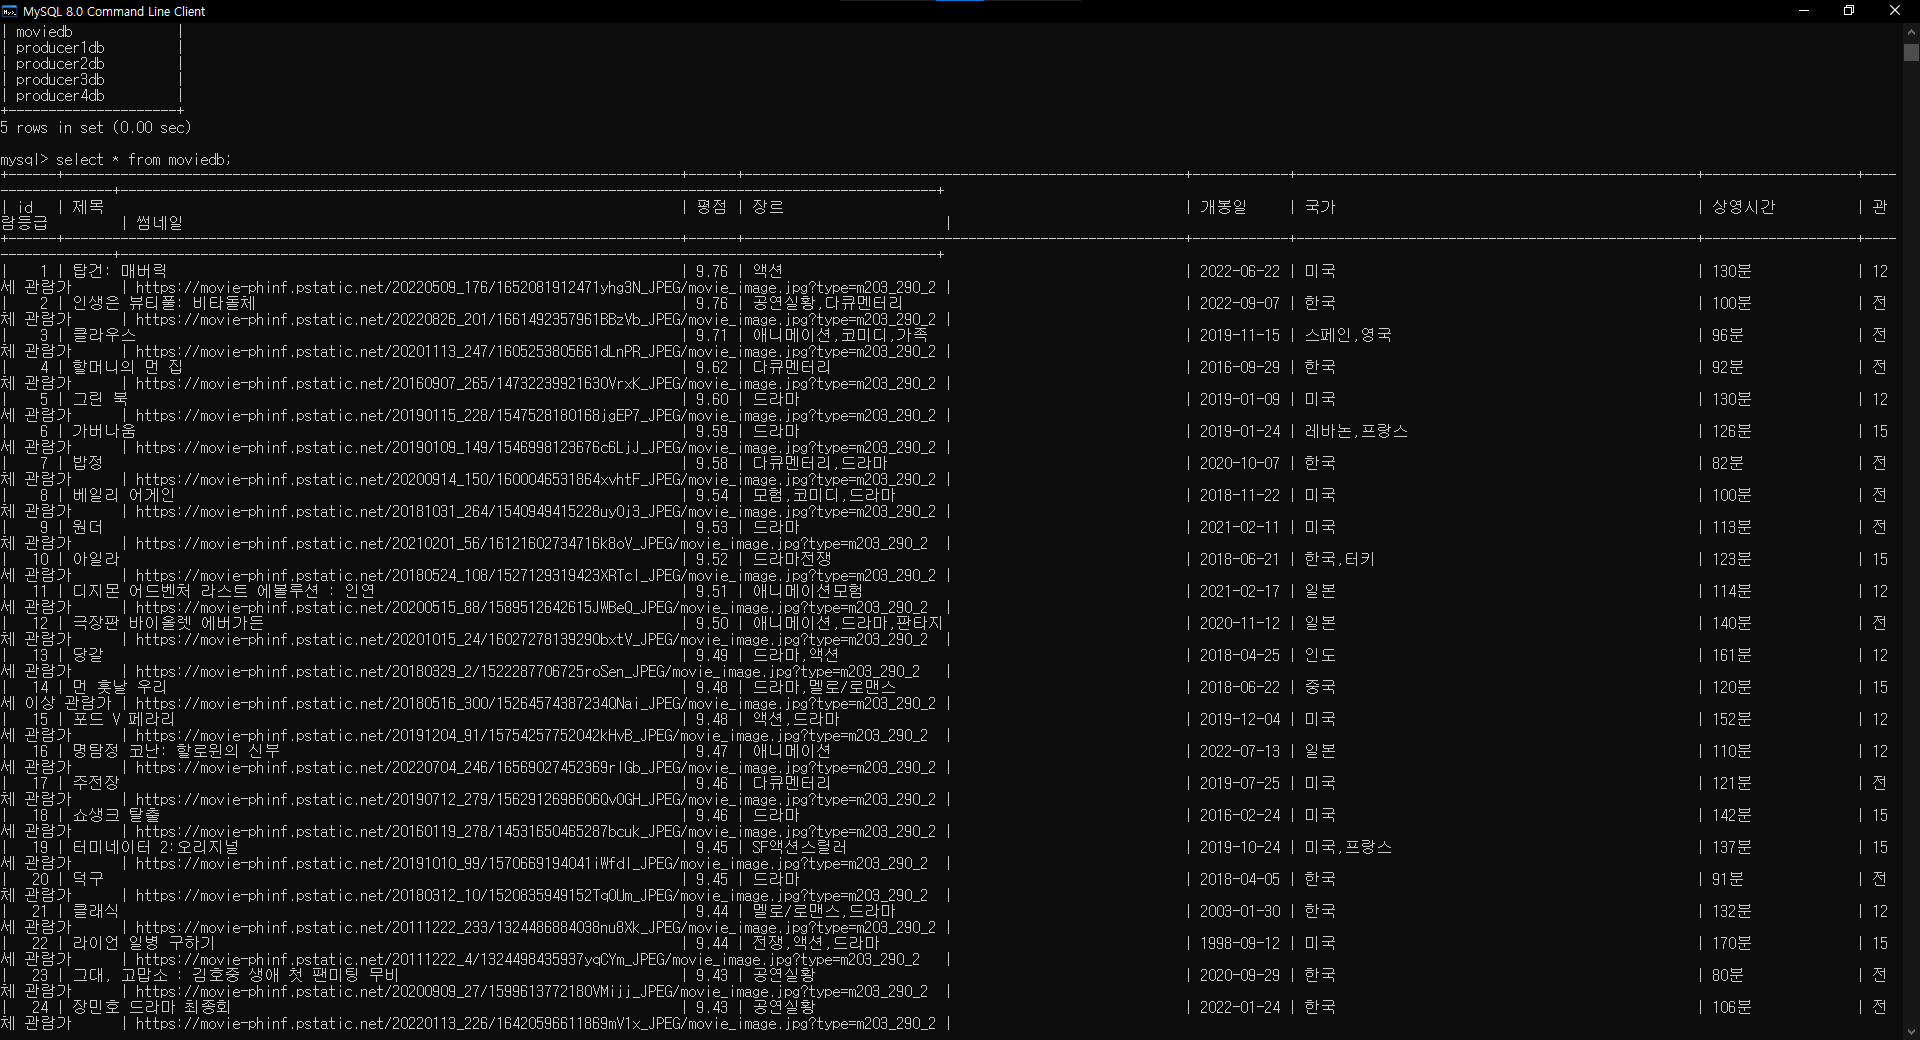Click movie title '라이언 일병 구하기'
The width and height of the screenshot is (1920, 1040).
tap(144, 943)
